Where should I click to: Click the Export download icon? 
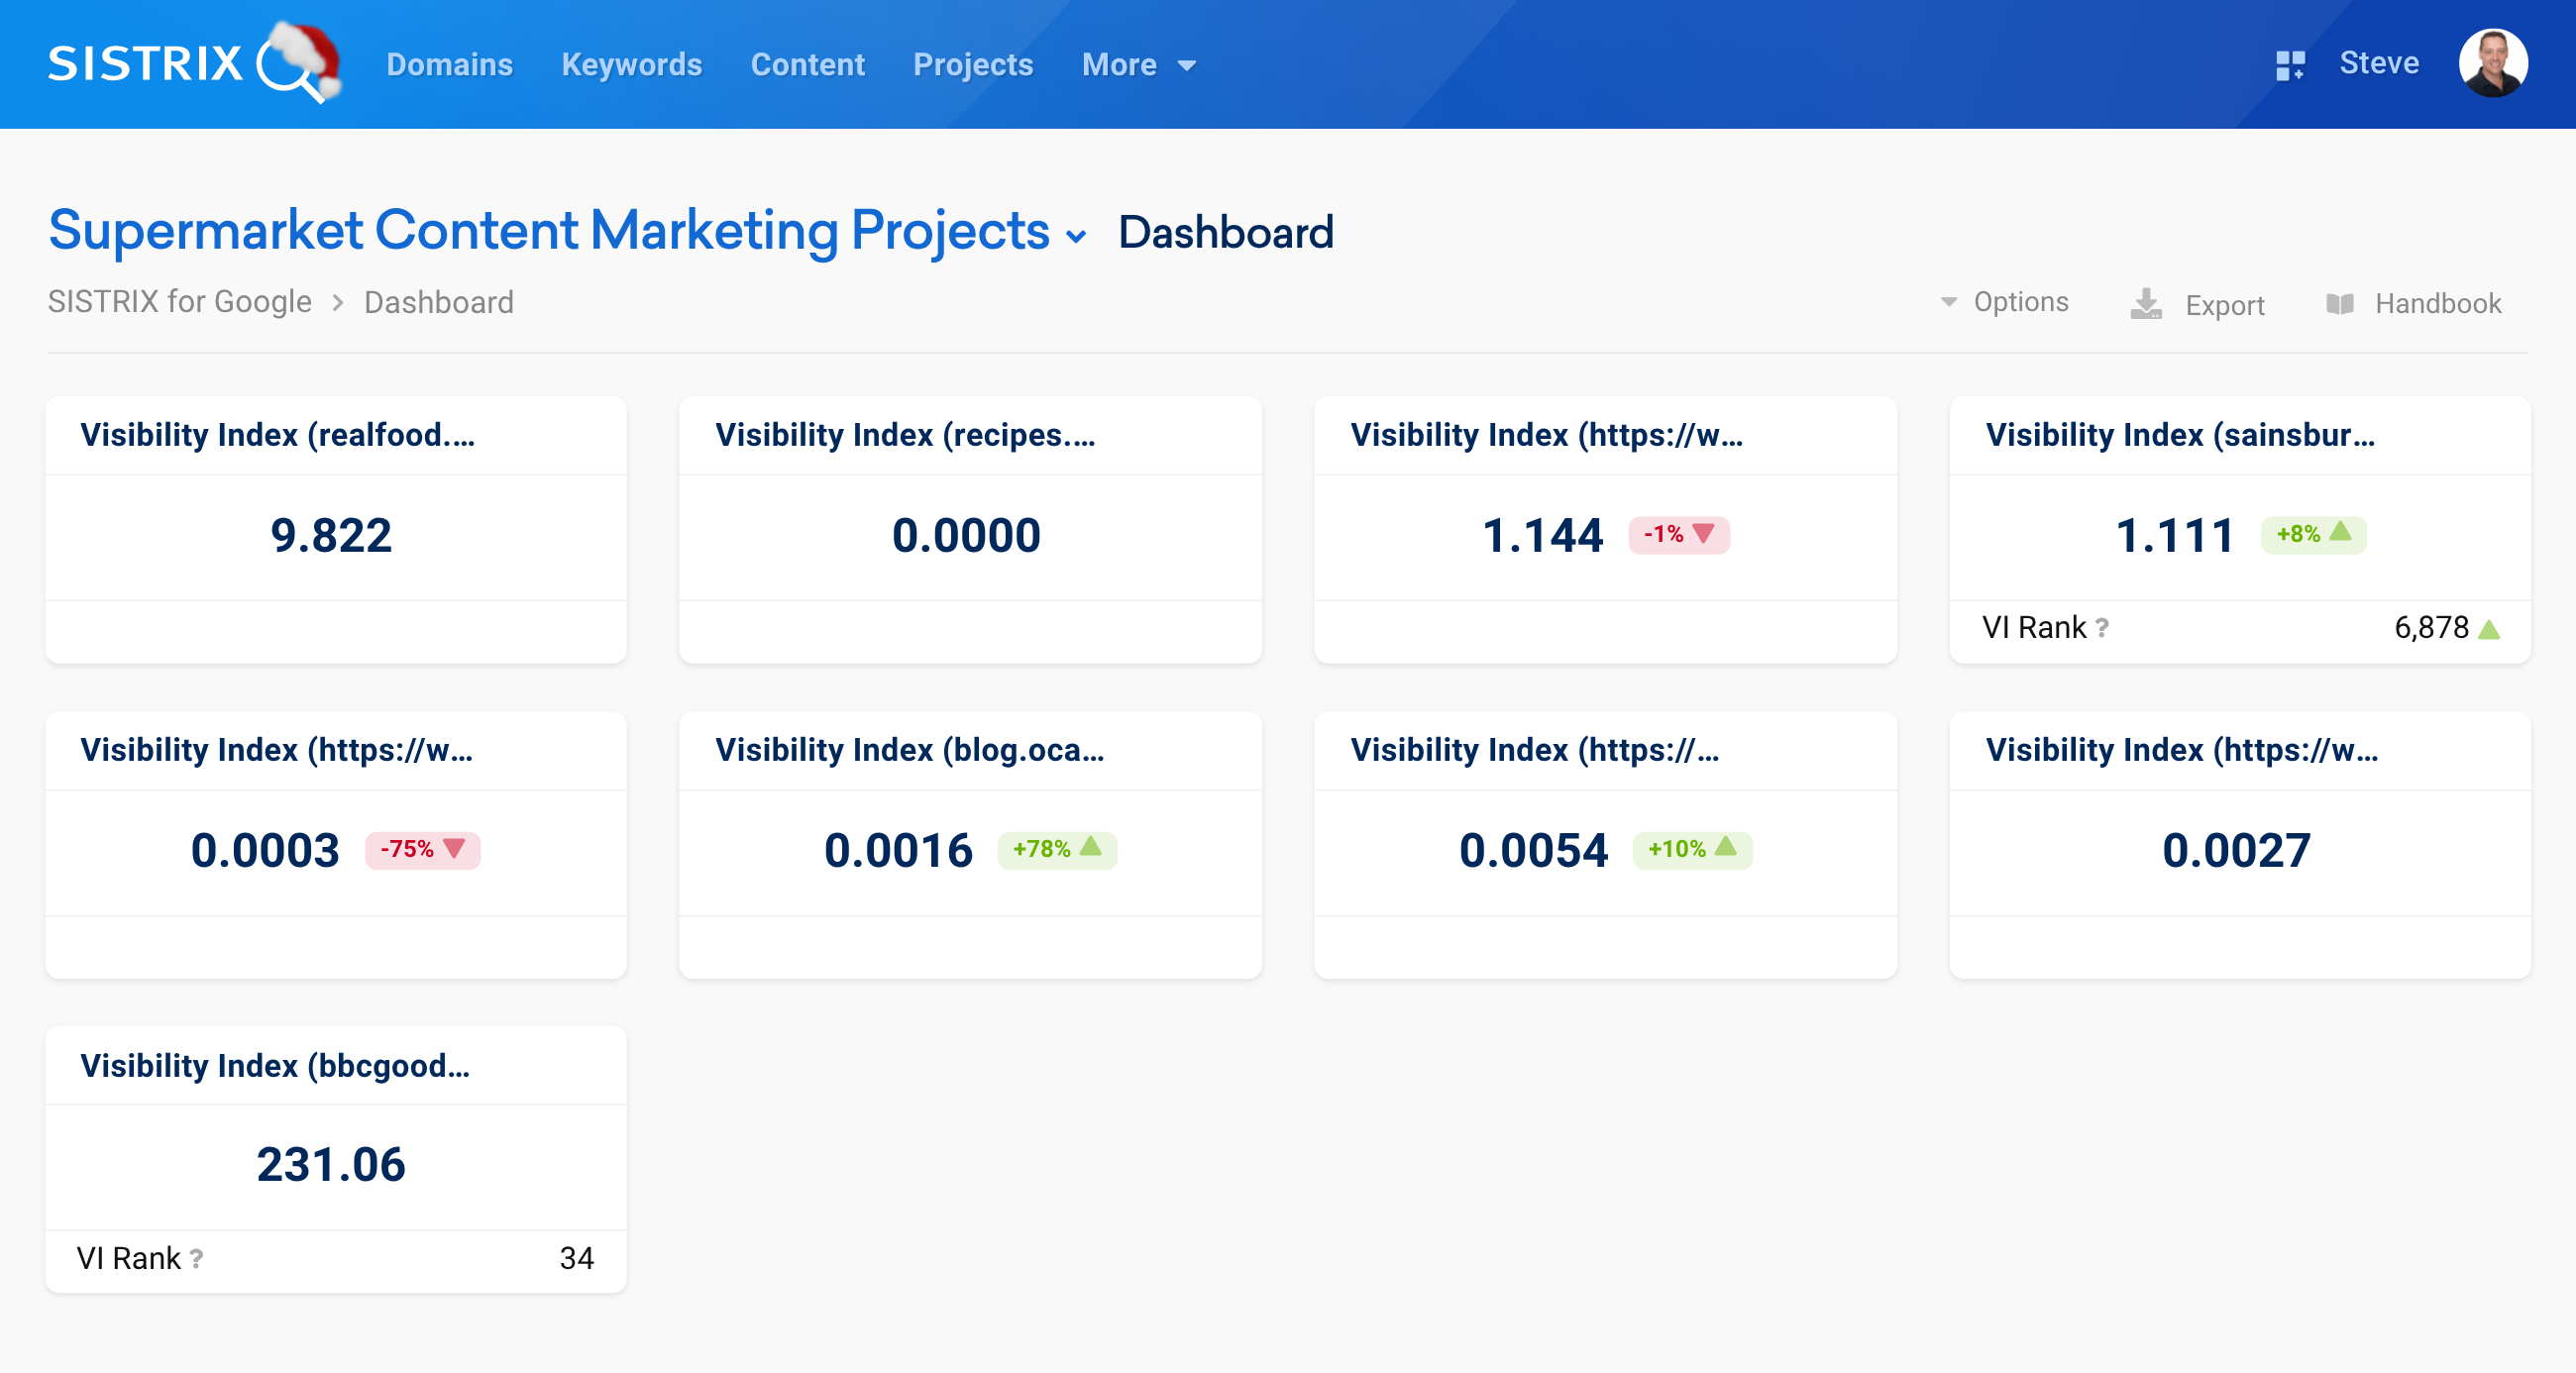2145,304
